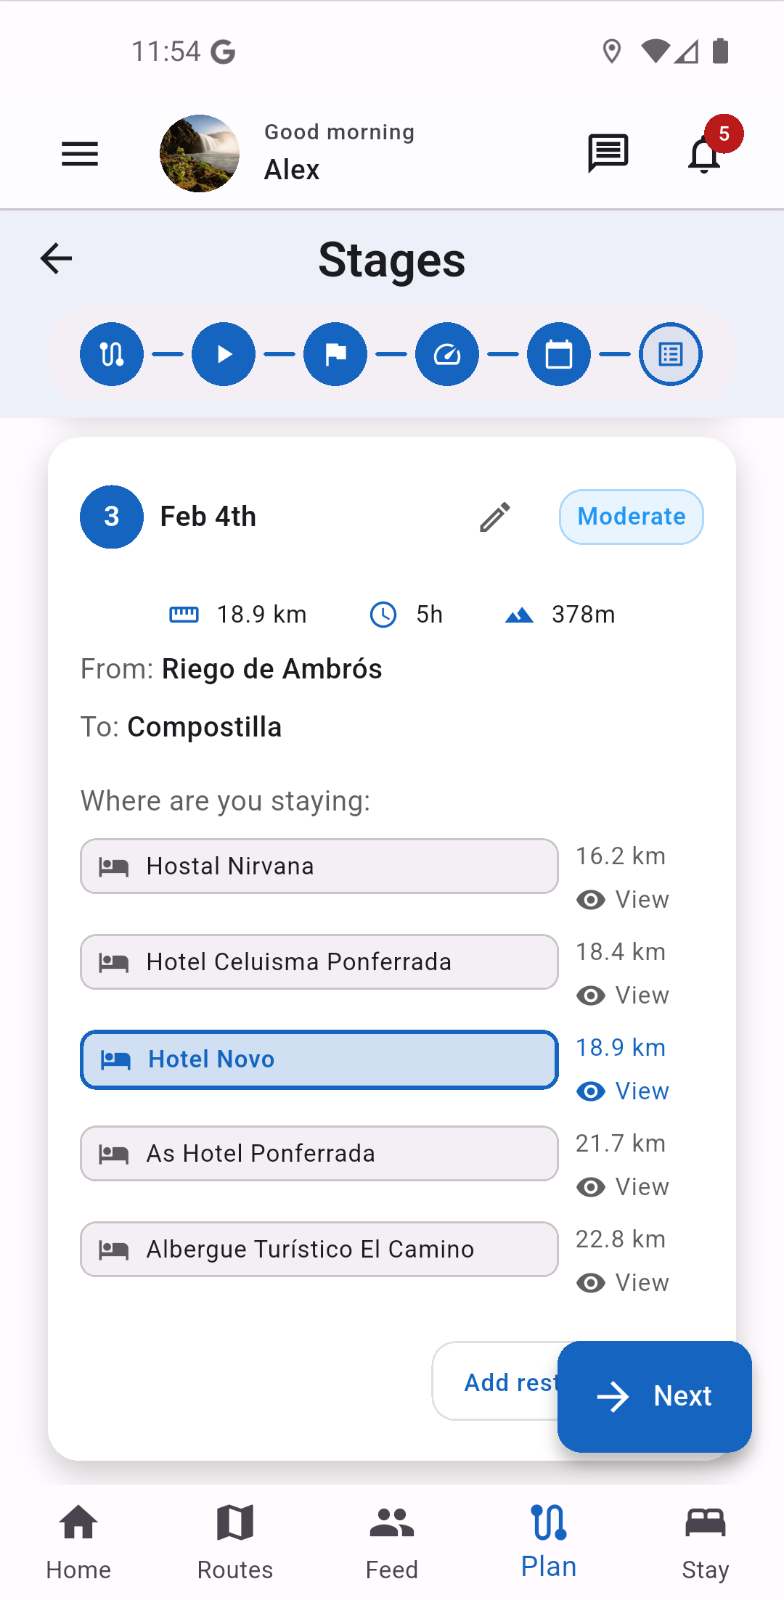Tap the Add rest day button

497,1382
